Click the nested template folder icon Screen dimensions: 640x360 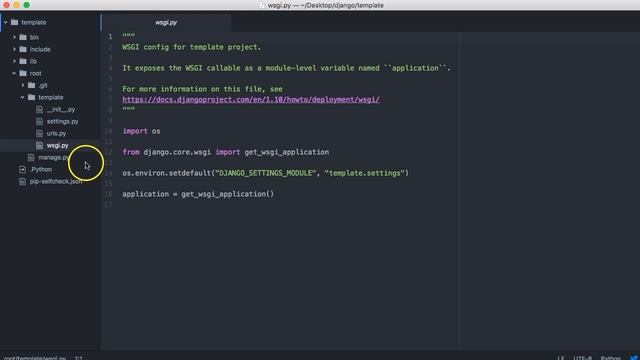pos(32,98)
